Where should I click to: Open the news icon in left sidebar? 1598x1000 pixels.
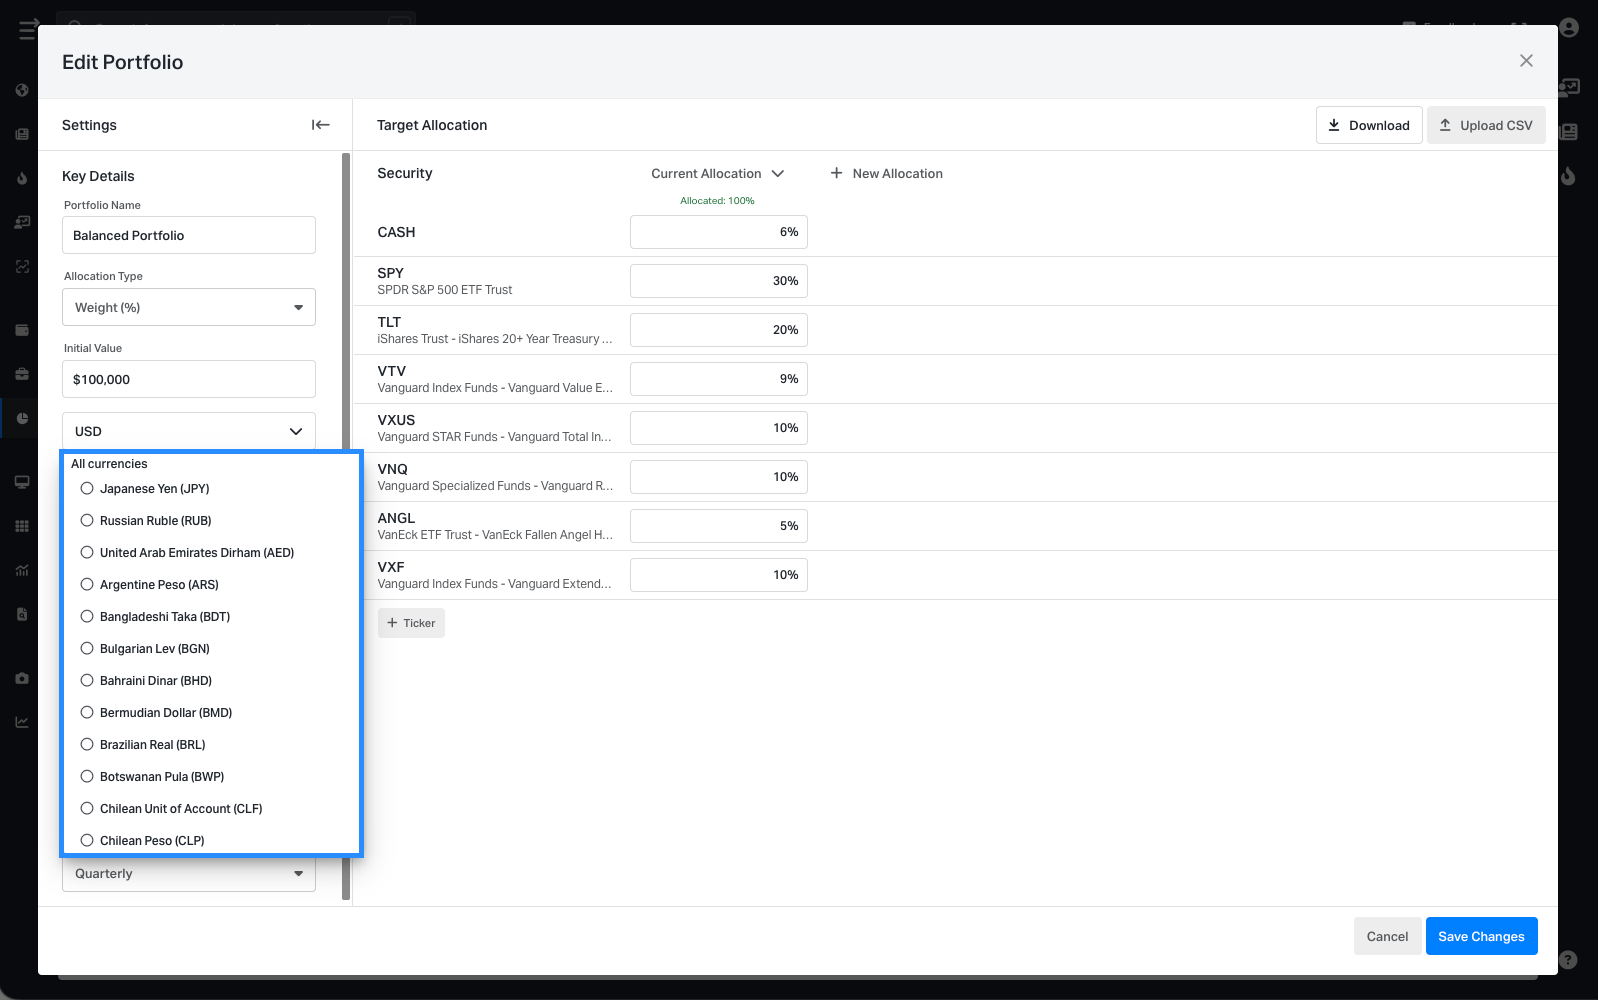coord(22,134)
